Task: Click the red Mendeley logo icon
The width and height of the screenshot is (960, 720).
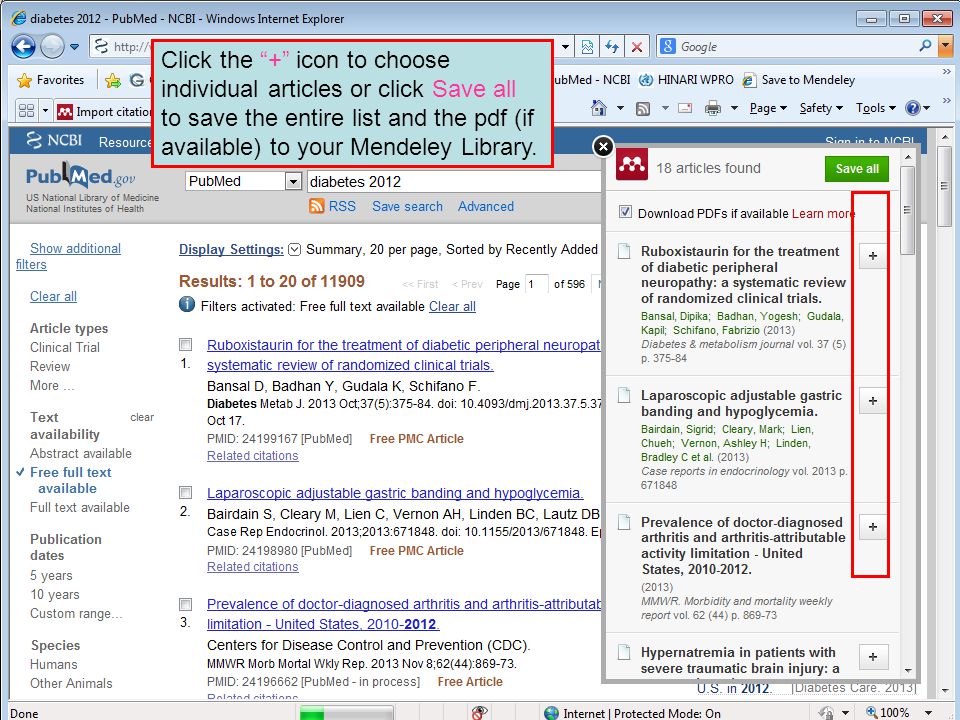Action: pos(632,164)
